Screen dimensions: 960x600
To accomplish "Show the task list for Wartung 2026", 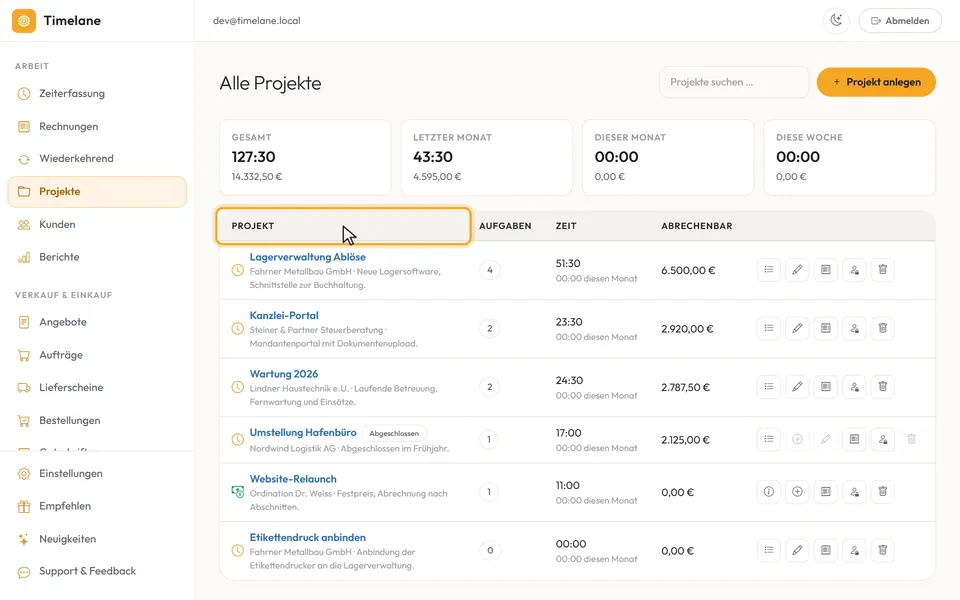I will click(x=768, y=386).
